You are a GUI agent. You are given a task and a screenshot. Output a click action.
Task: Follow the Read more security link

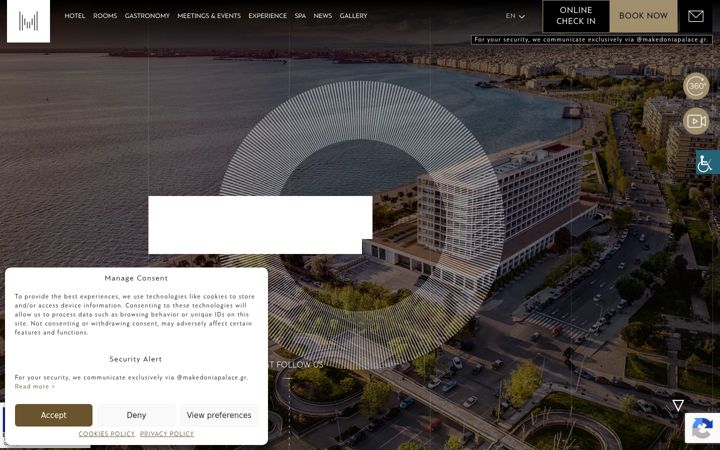pos(34,387)
